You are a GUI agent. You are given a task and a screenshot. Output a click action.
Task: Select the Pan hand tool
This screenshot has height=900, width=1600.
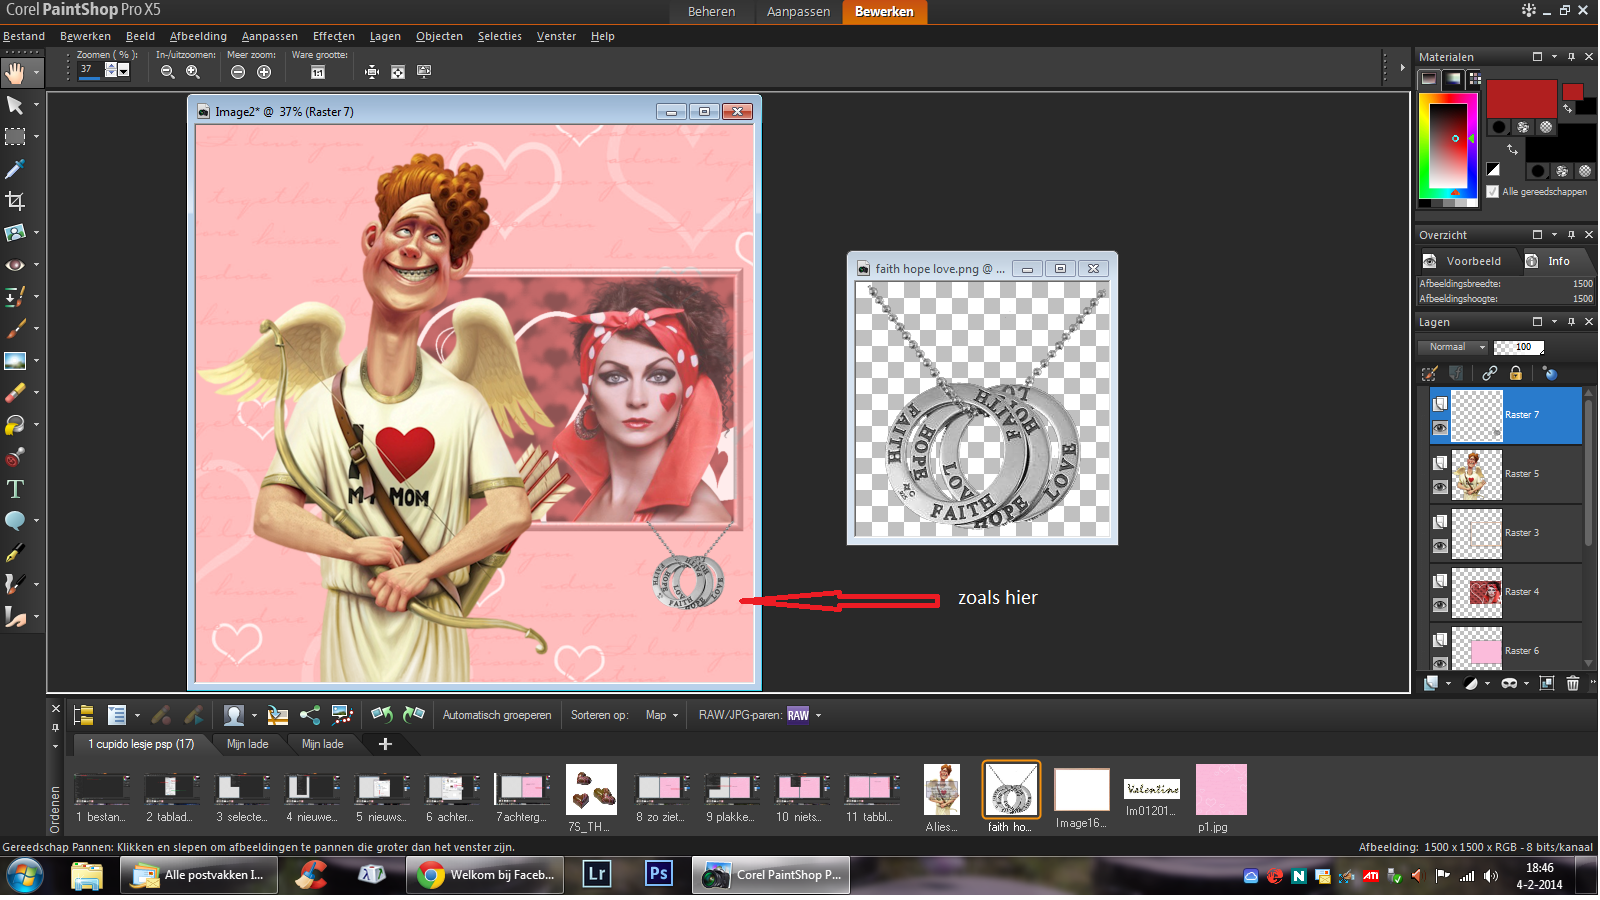15,72
